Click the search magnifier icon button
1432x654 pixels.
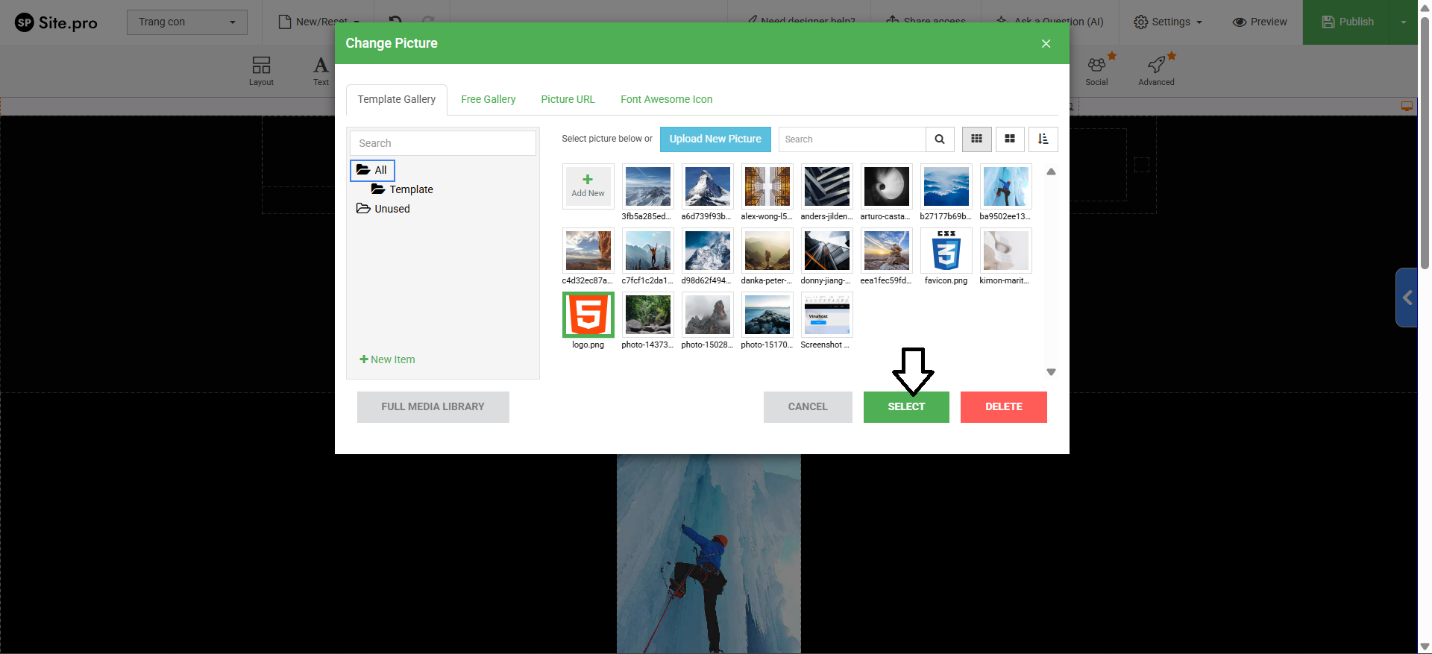[x=940, y=139]
